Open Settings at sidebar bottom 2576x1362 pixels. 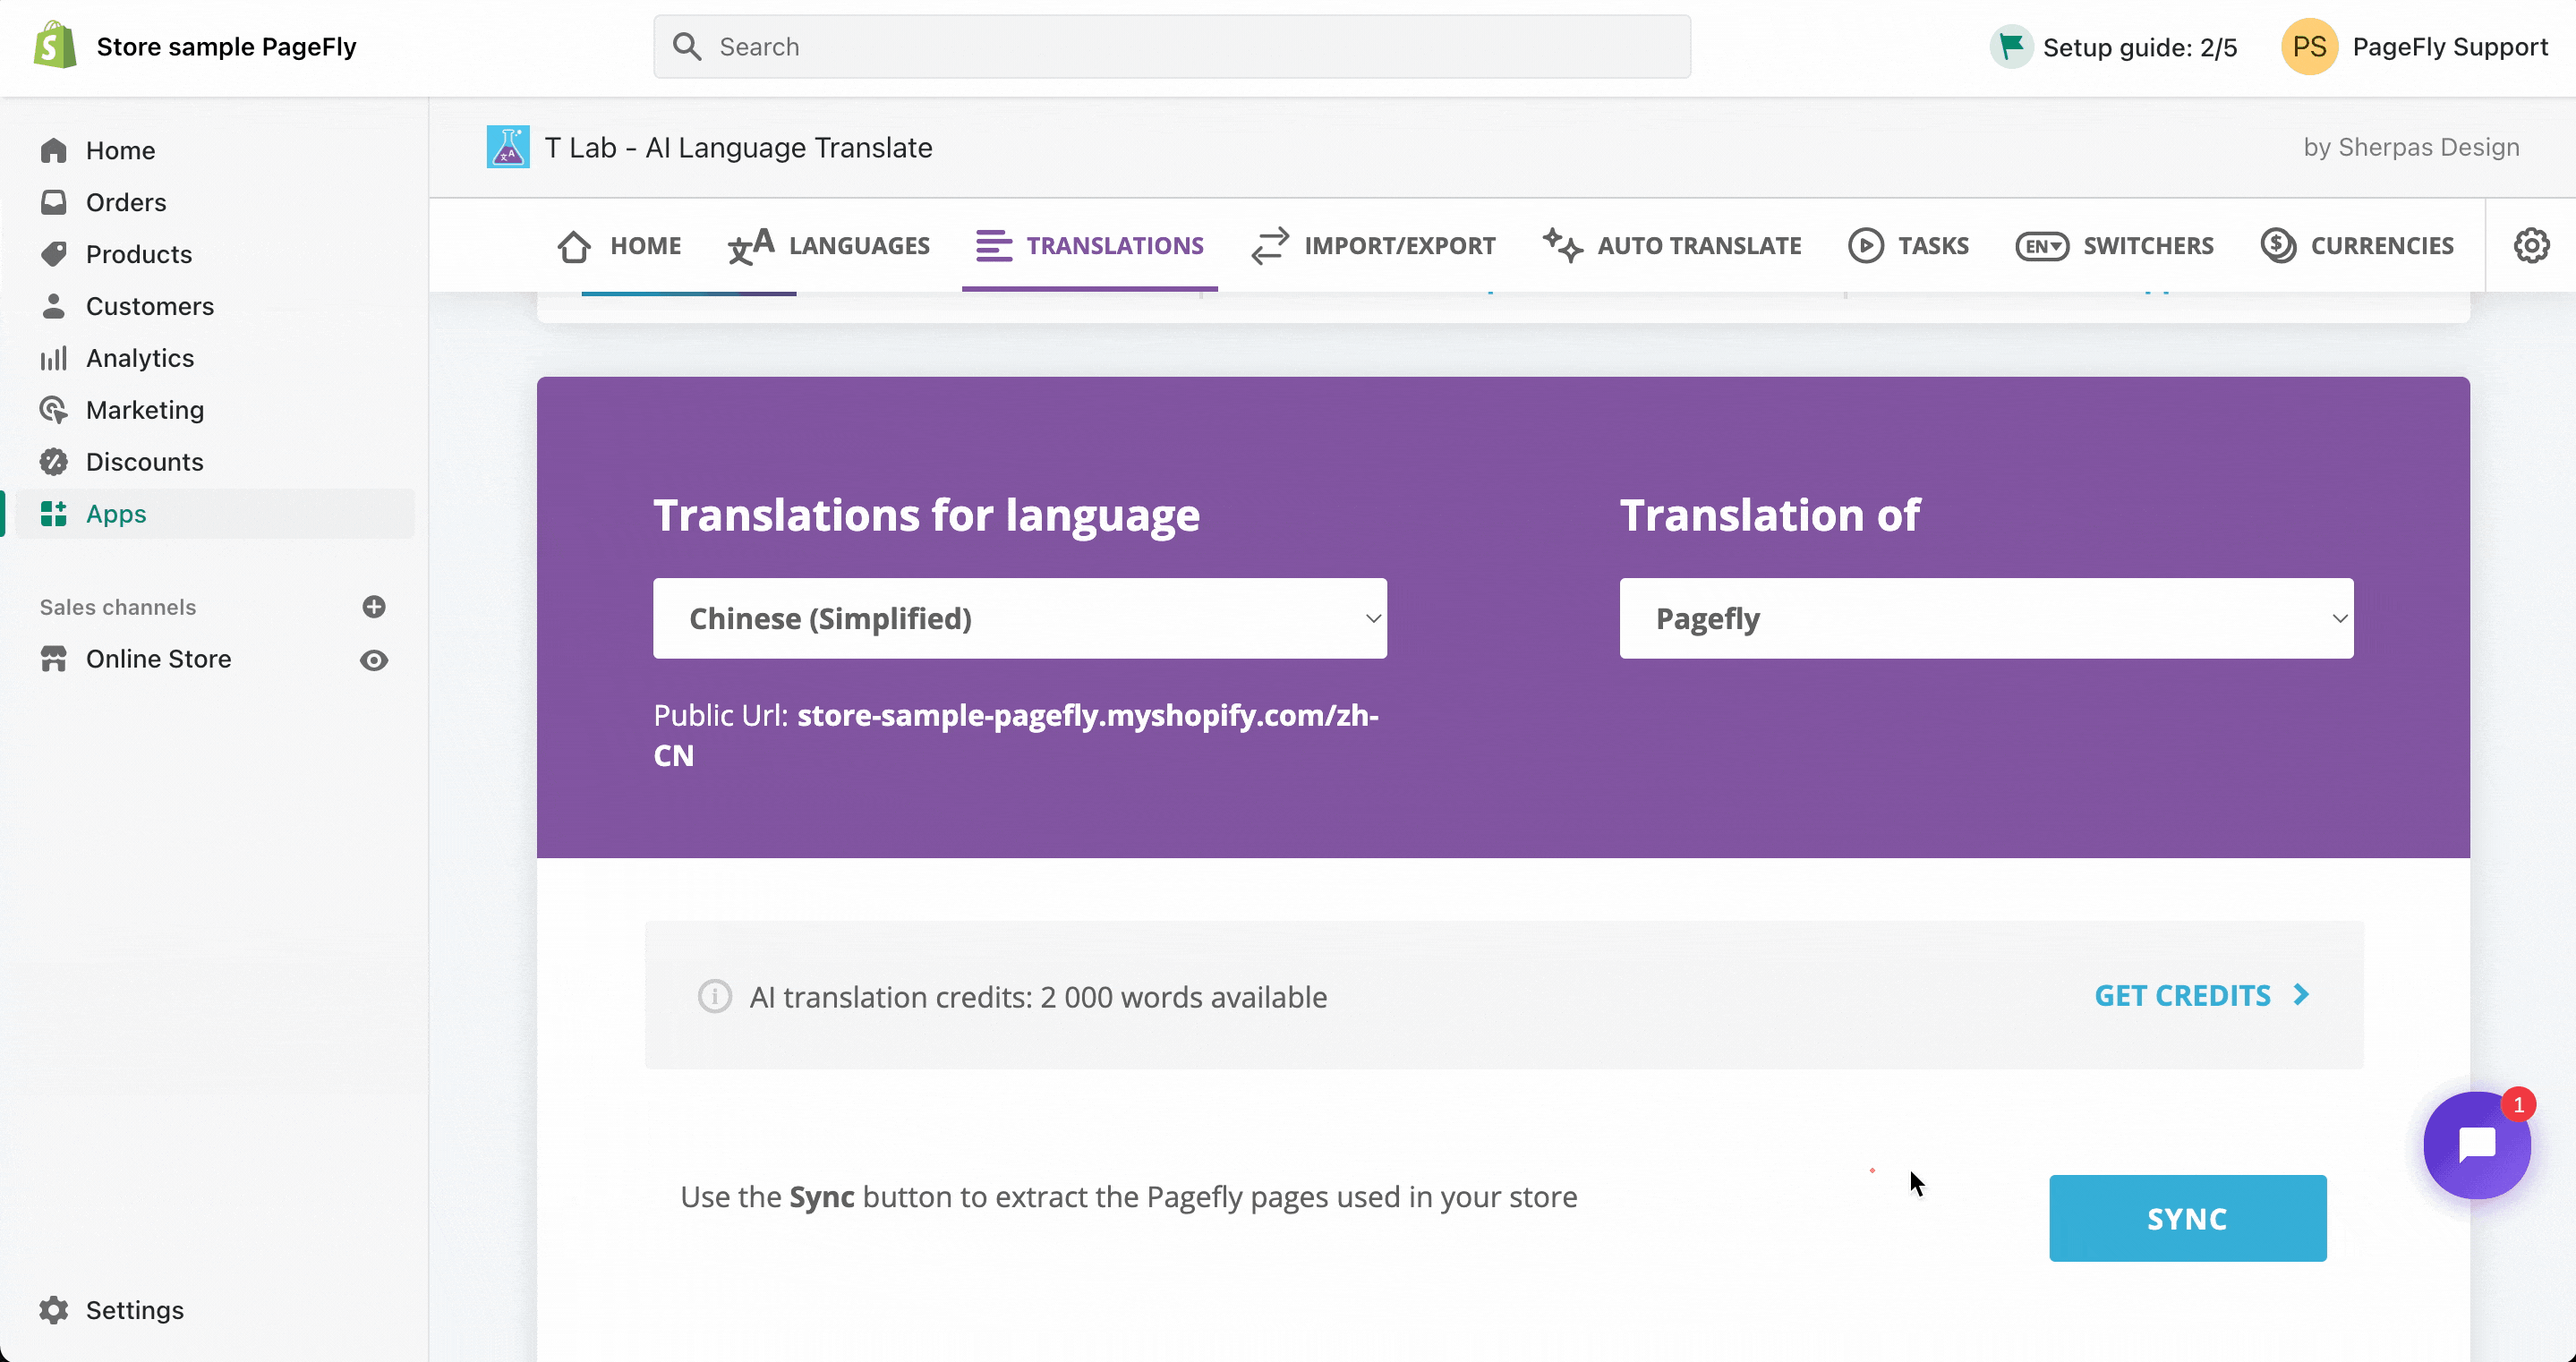(135, 1310)
